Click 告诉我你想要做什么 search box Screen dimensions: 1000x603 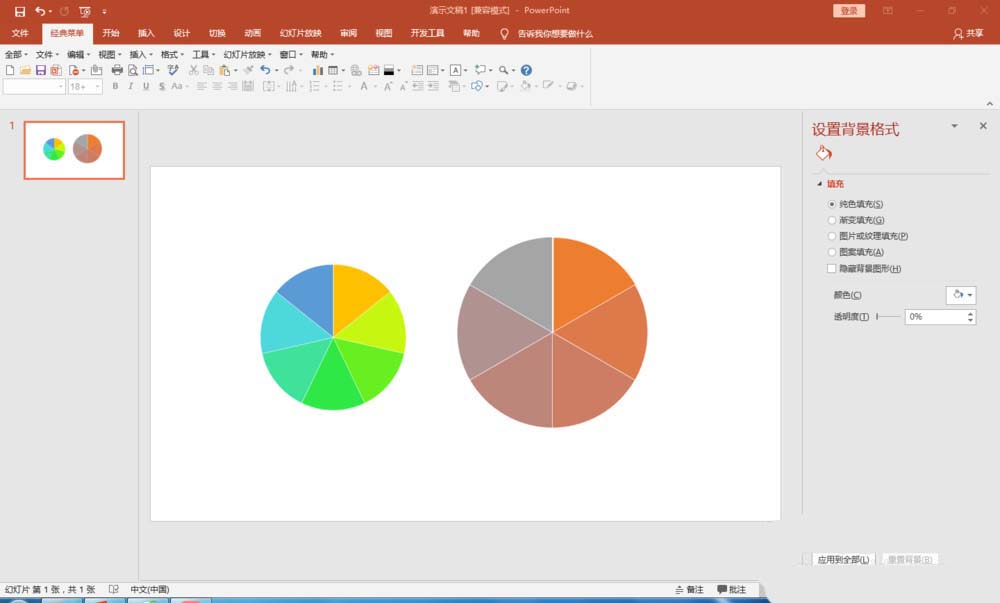[555, 34]
